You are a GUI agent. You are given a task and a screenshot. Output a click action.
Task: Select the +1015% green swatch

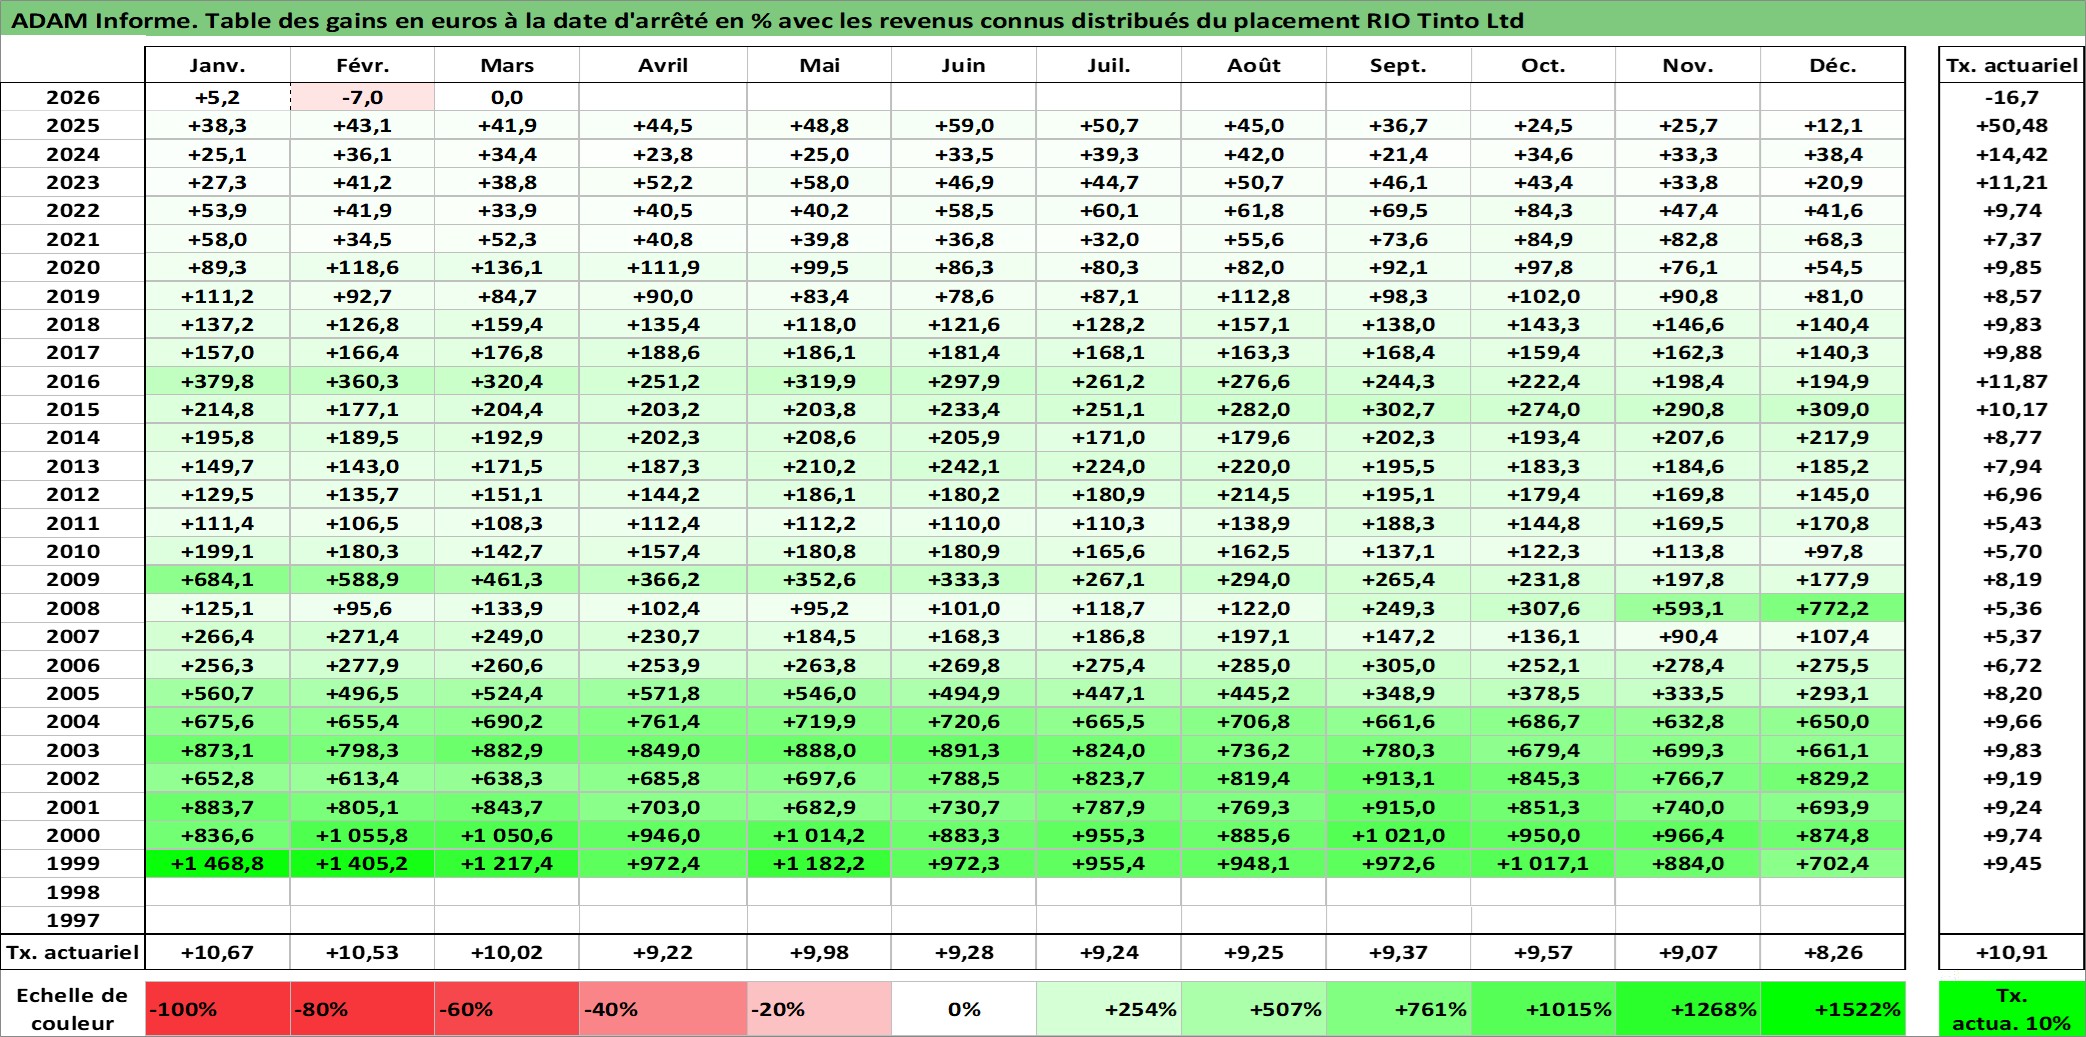[x=1543, y=1009]
